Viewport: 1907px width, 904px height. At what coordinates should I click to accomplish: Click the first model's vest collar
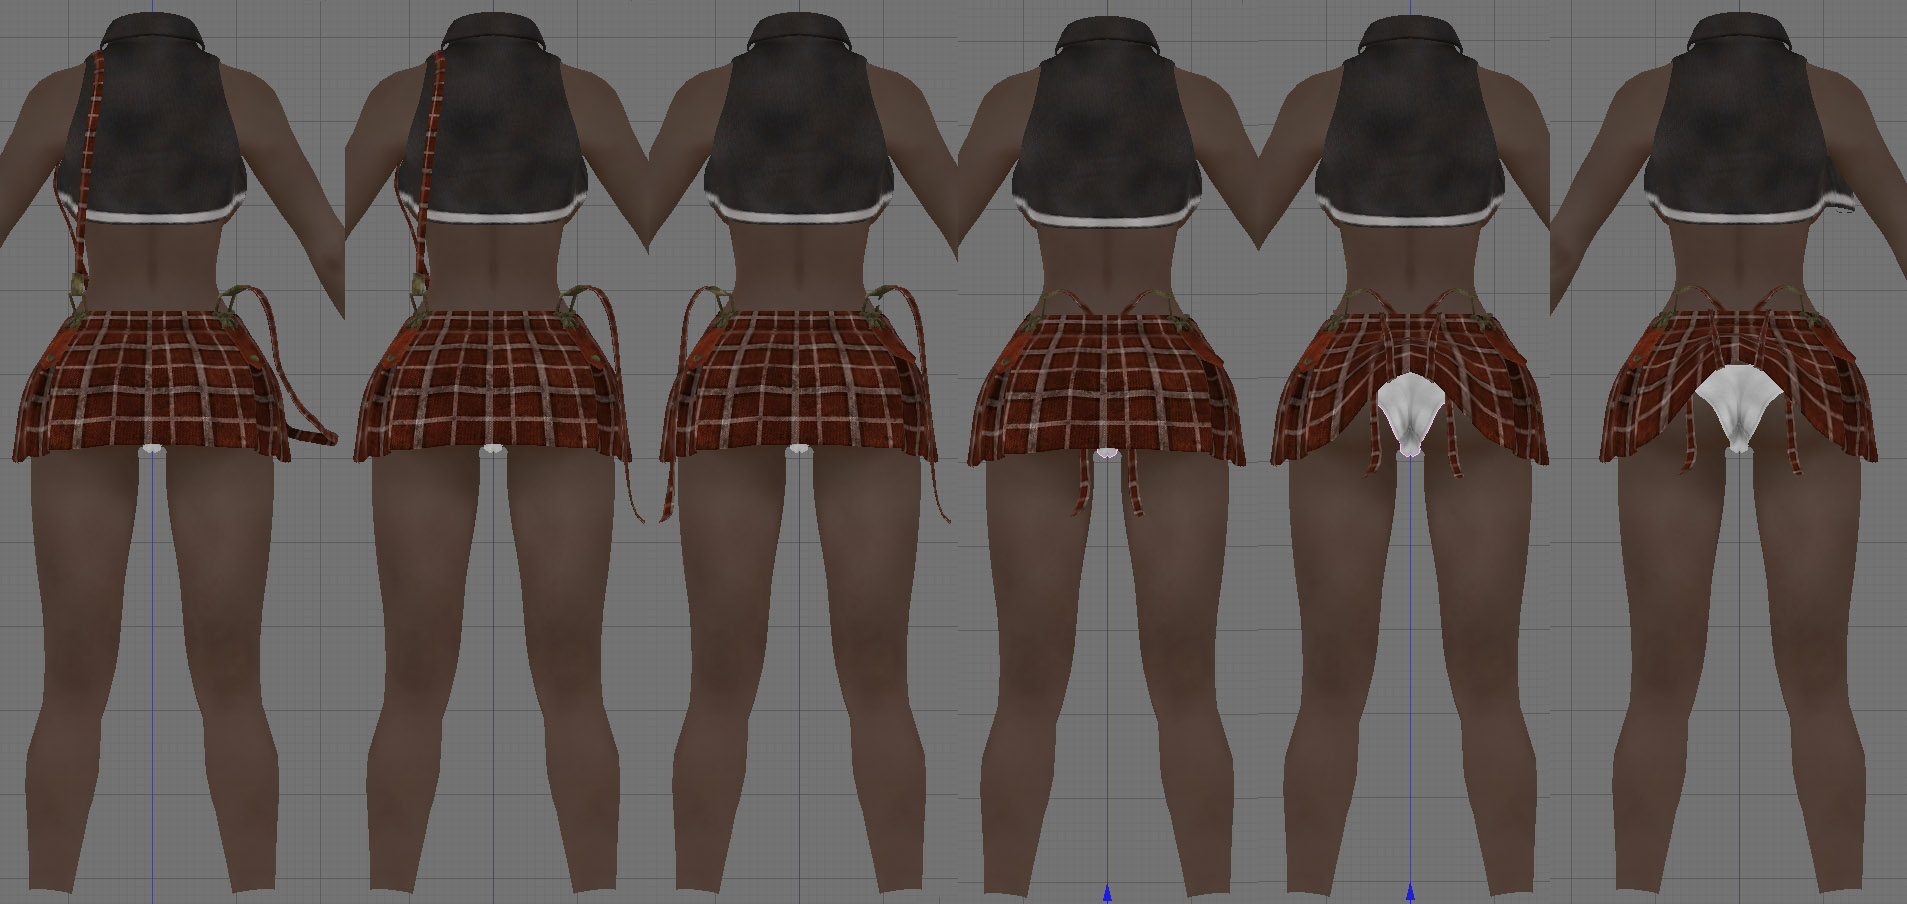click(x=154, y=32)
